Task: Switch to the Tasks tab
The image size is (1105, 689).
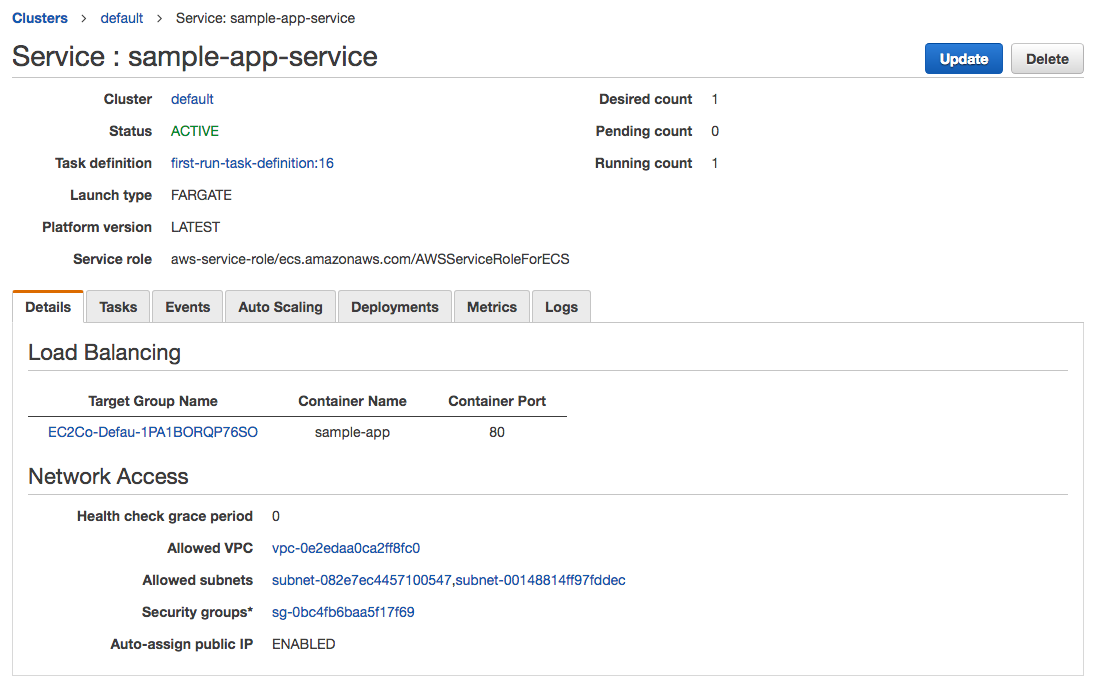Action: 118,307
